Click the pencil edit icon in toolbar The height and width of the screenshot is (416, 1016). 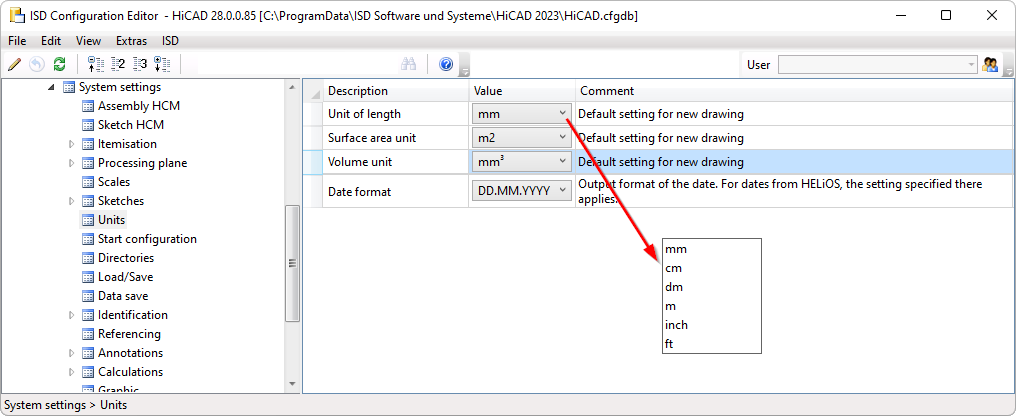click(14, 64)
